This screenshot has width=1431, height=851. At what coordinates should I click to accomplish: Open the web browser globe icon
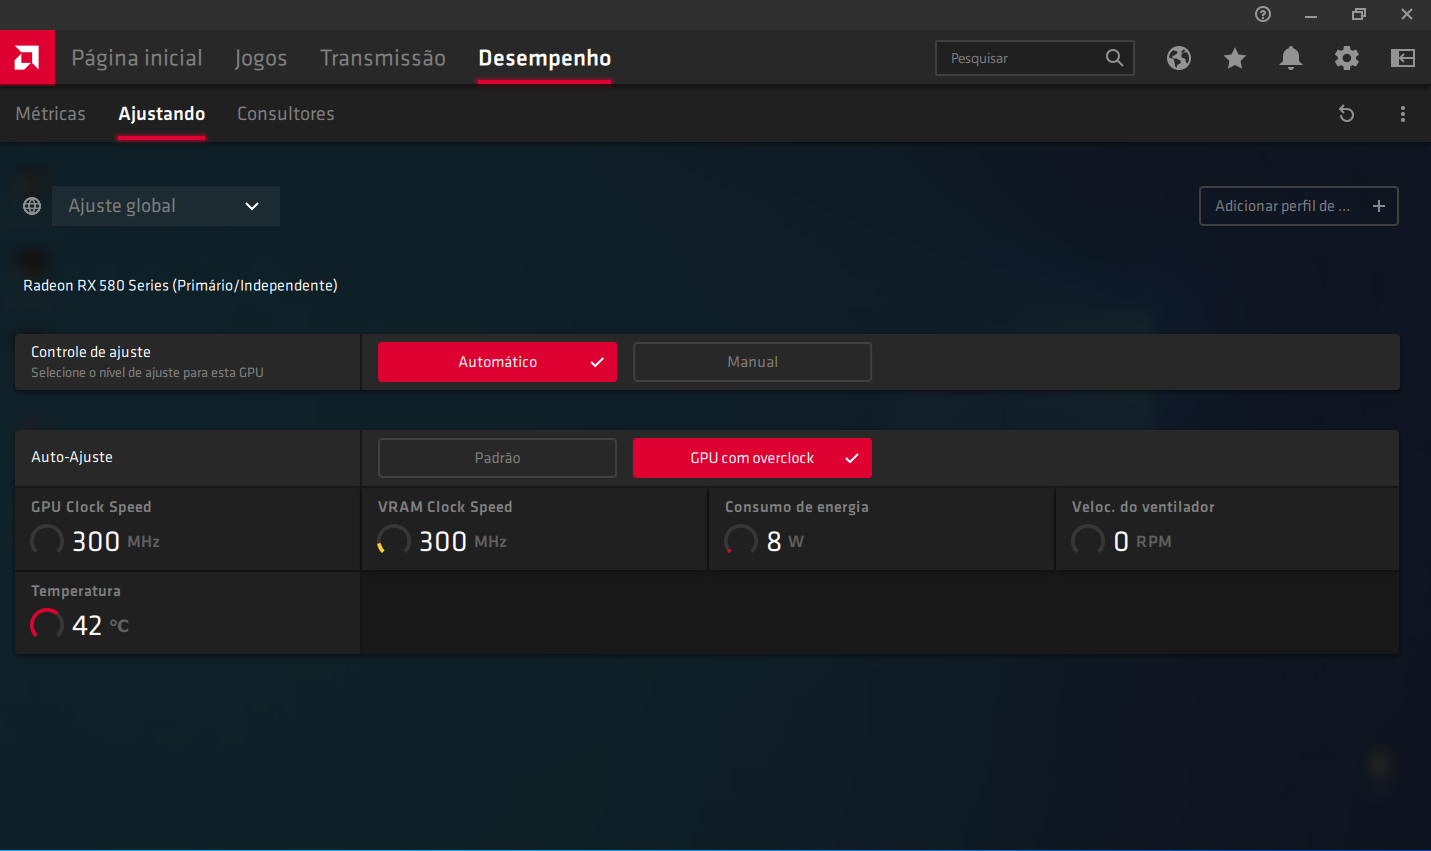[1179, 58]
